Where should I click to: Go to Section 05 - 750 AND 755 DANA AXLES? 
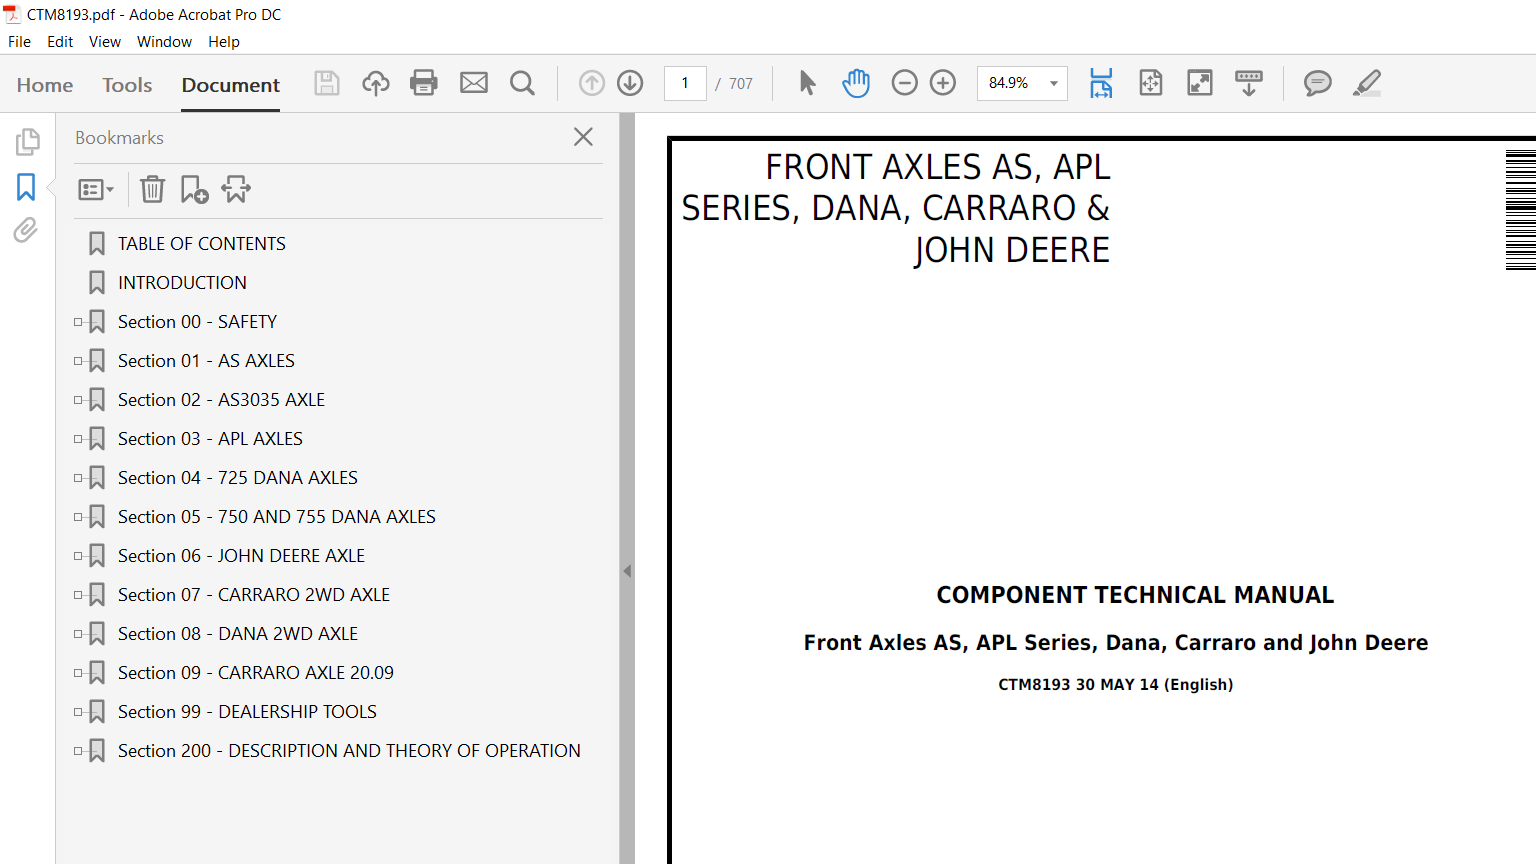[277, 517]
